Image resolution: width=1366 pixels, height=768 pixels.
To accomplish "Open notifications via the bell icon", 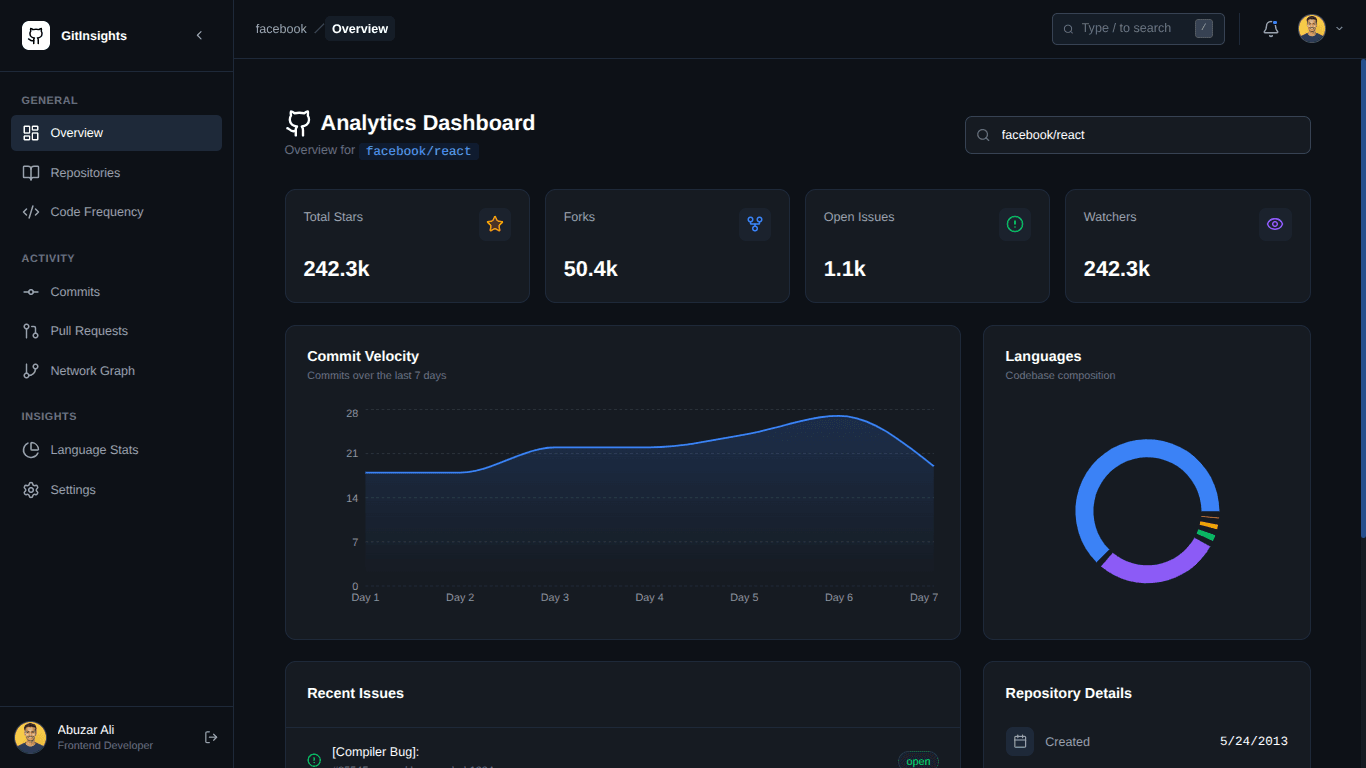I will click(x=1271, y=29).
